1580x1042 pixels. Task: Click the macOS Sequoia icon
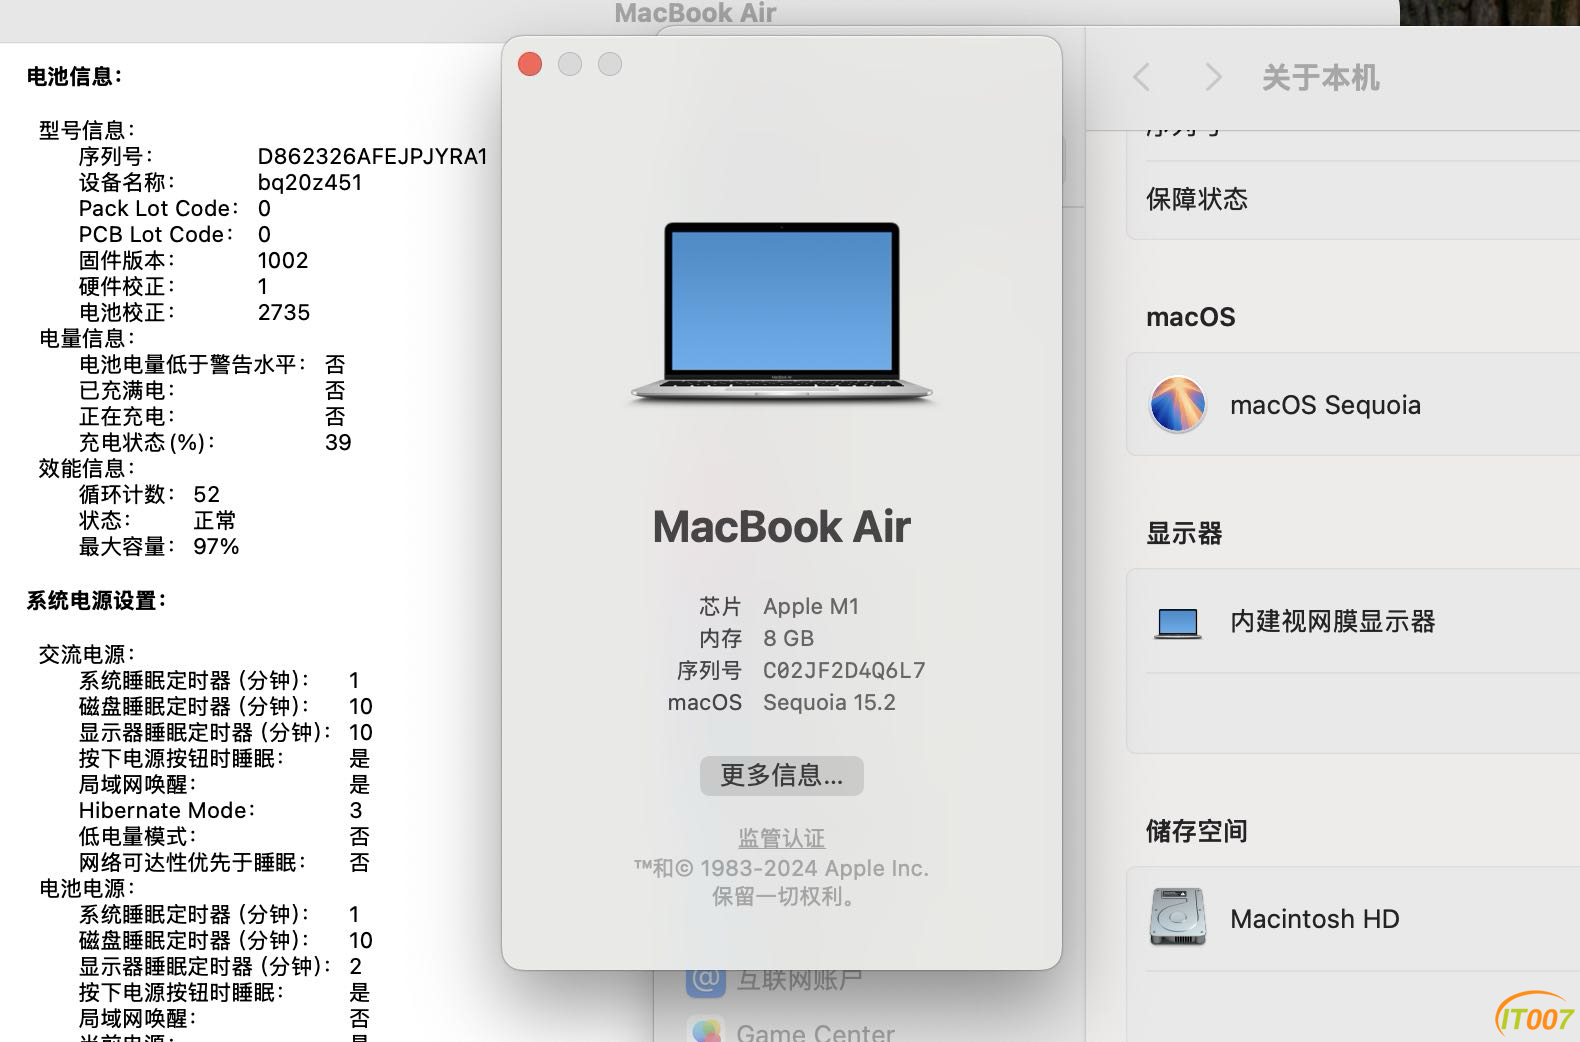click(x=1177, y=404)
